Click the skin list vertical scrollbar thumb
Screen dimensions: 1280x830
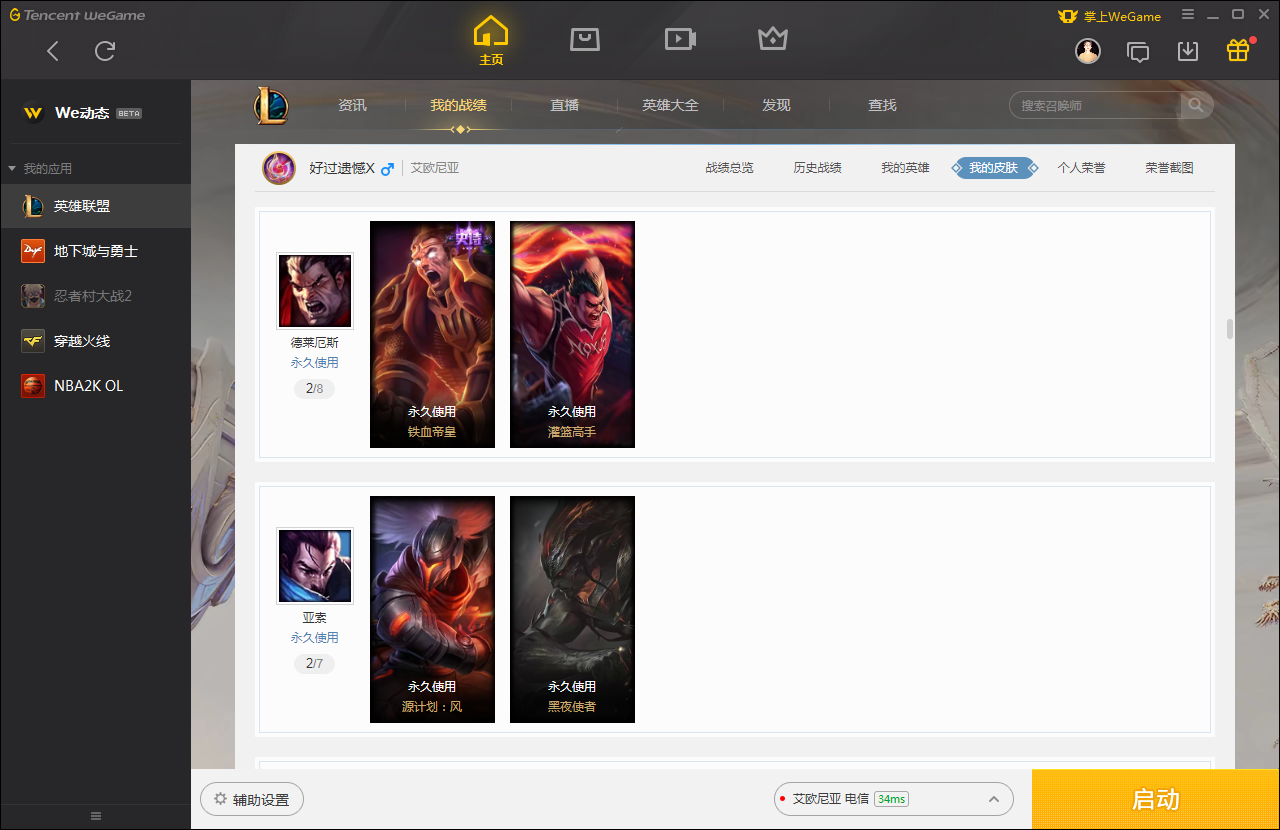[x=1229, y=329]
